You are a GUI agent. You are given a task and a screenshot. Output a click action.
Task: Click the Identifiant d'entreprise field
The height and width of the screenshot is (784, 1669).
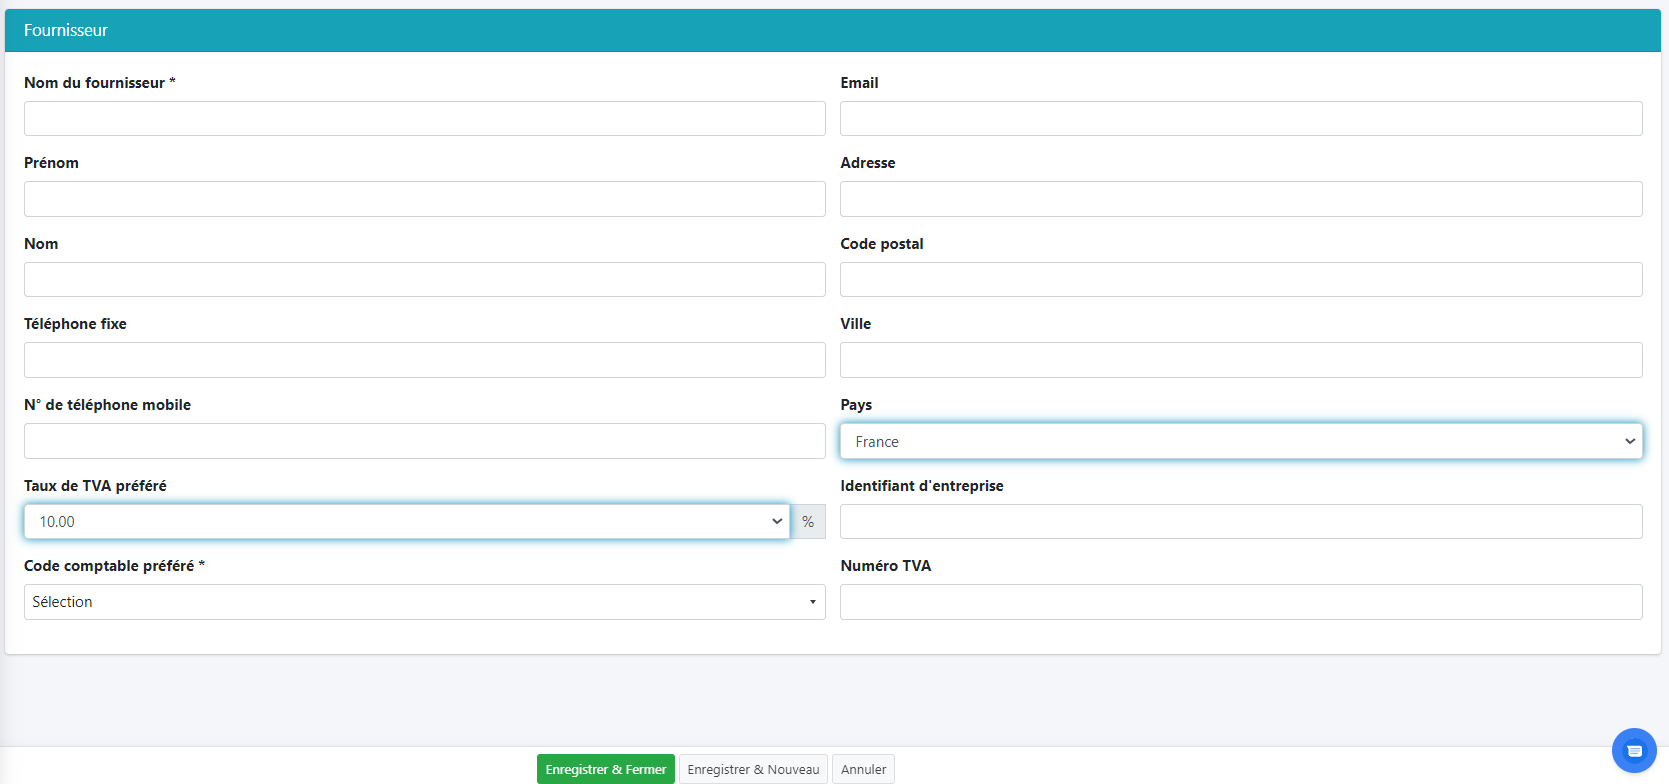1240,522
